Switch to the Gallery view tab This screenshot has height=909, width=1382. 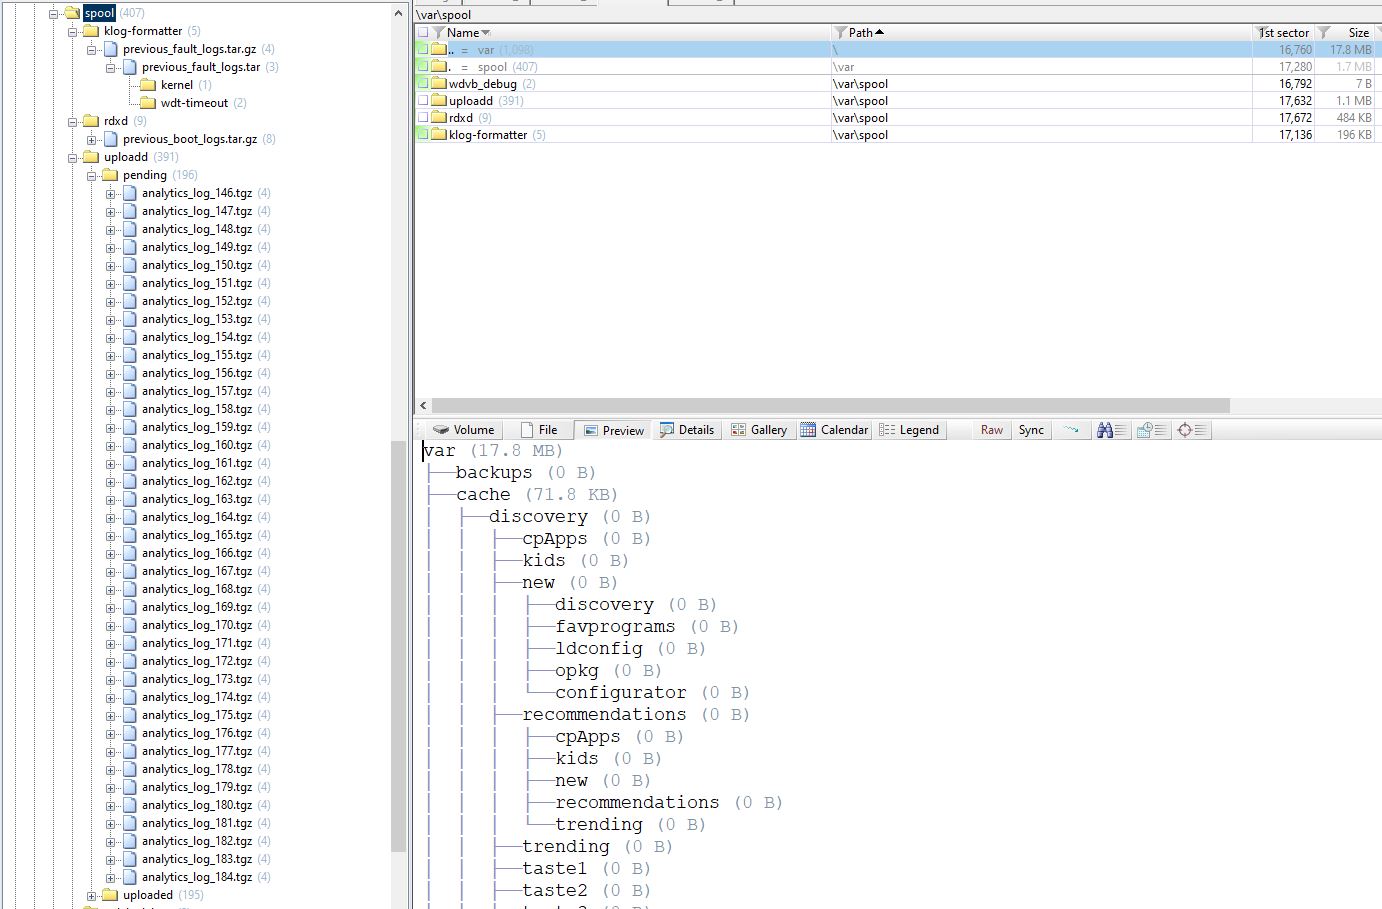758,430
